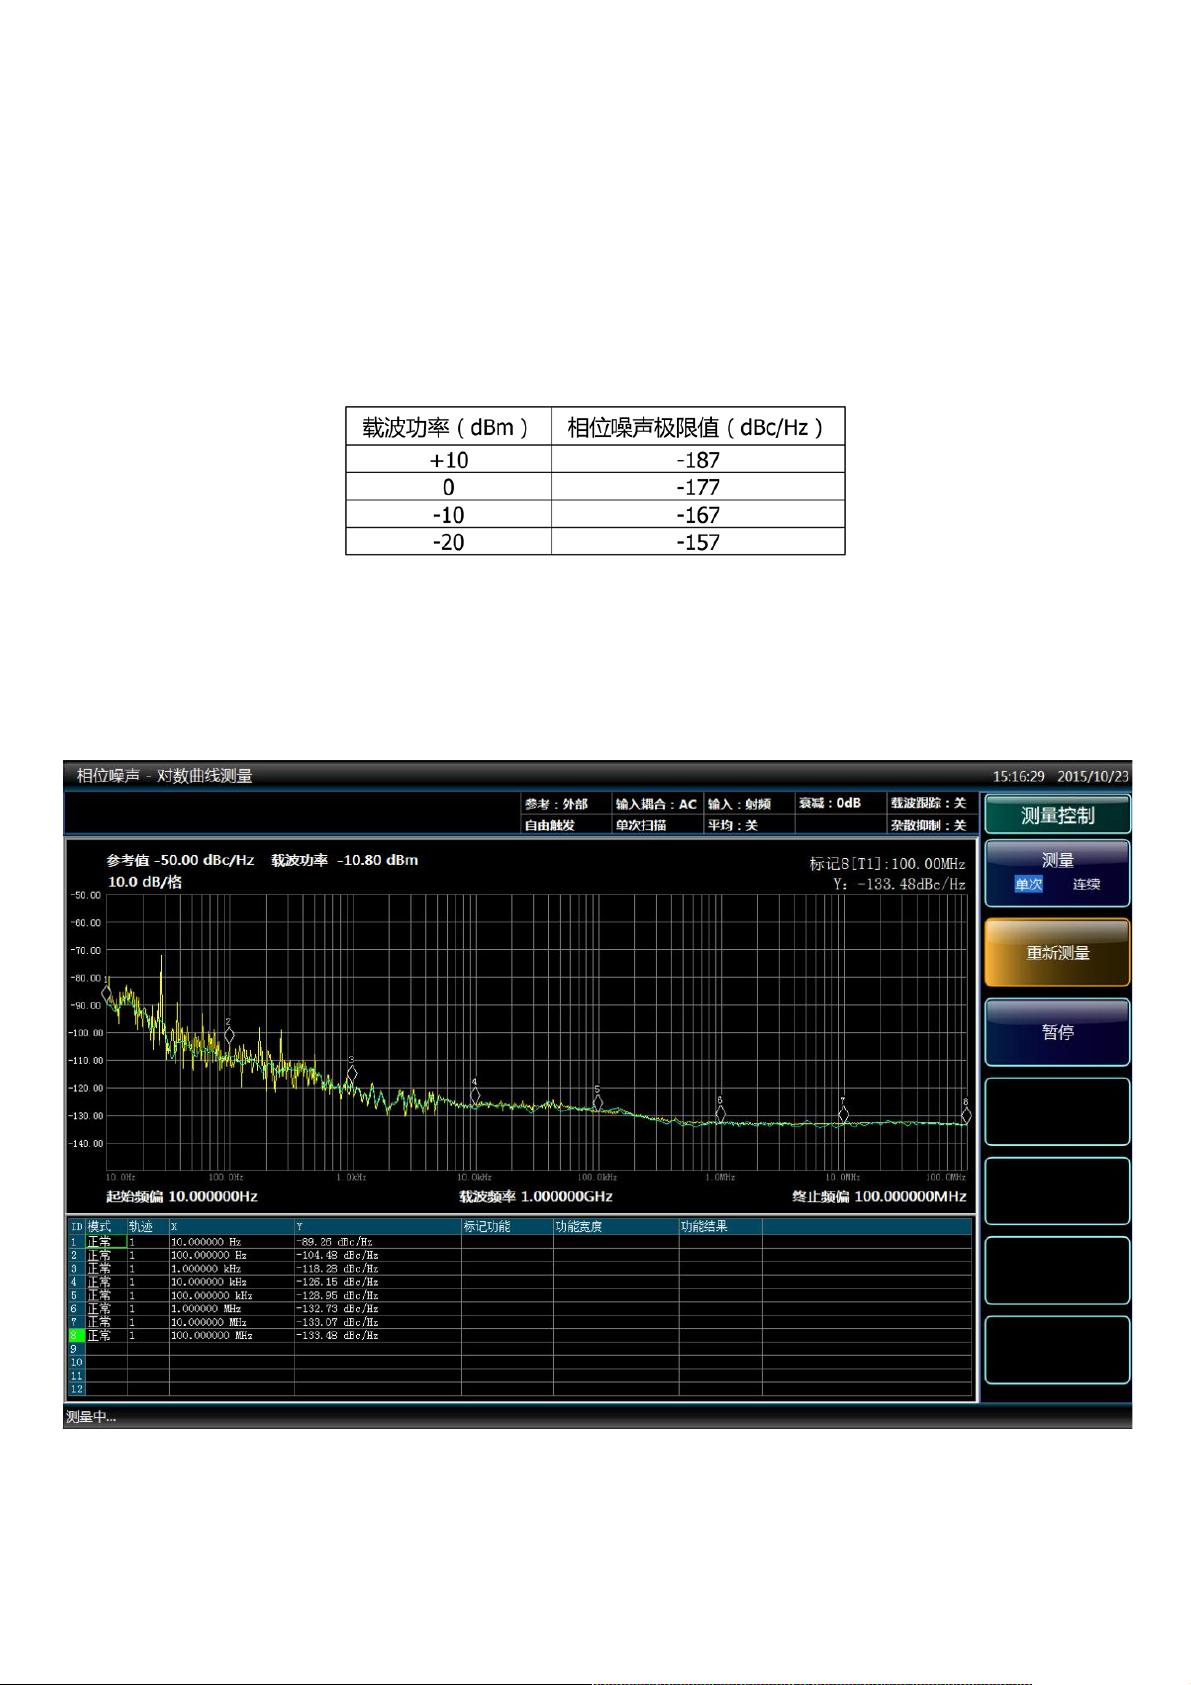
Task: Click the 起始频偏 10.000000Hz label
Action: click(182, 1196)
